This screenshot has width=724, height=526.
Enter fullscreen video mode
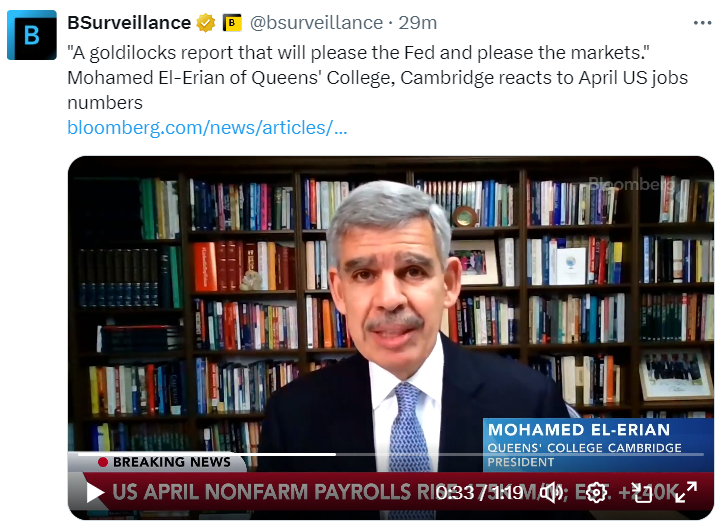685,492
